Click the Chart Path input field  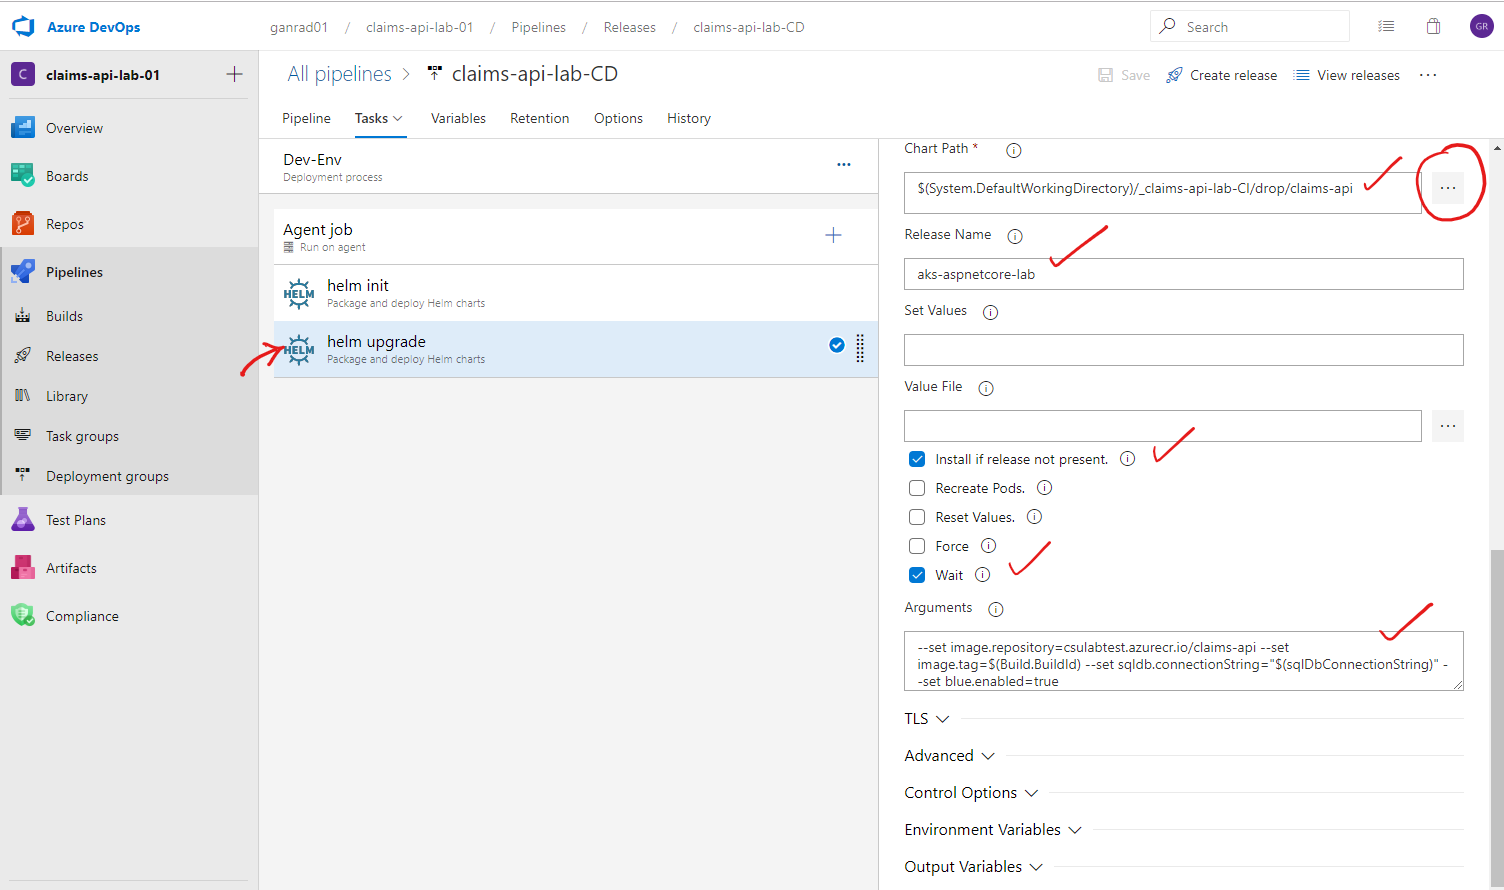[x=1163, y=192]
